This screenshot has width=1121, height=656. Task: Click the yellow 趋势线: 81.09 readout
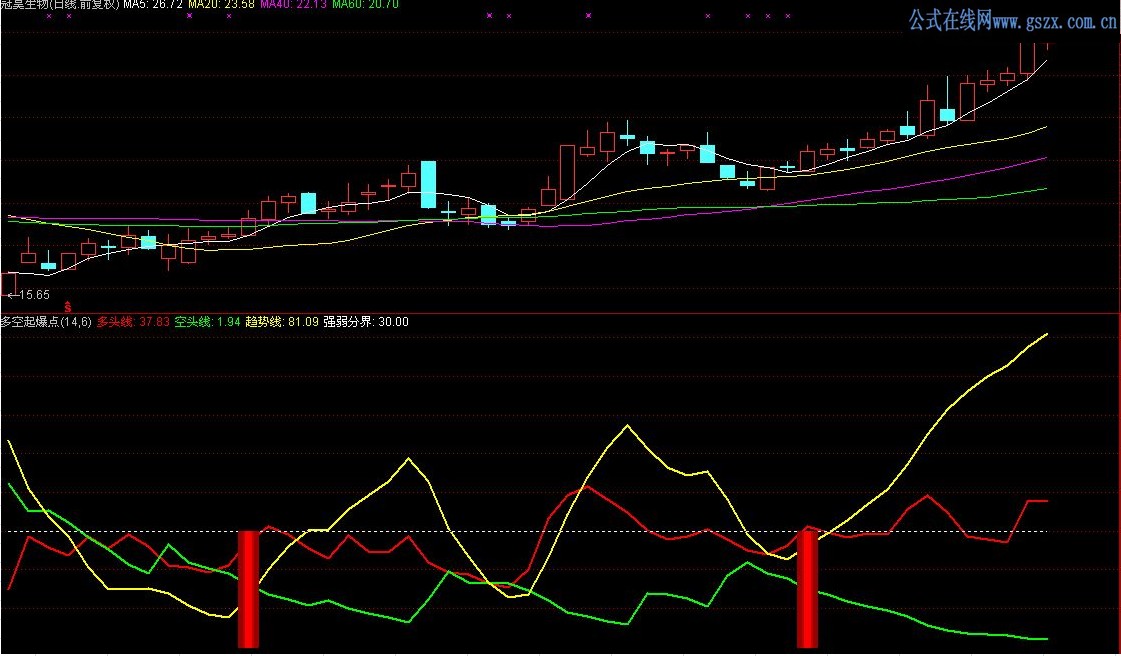point(282,322)
